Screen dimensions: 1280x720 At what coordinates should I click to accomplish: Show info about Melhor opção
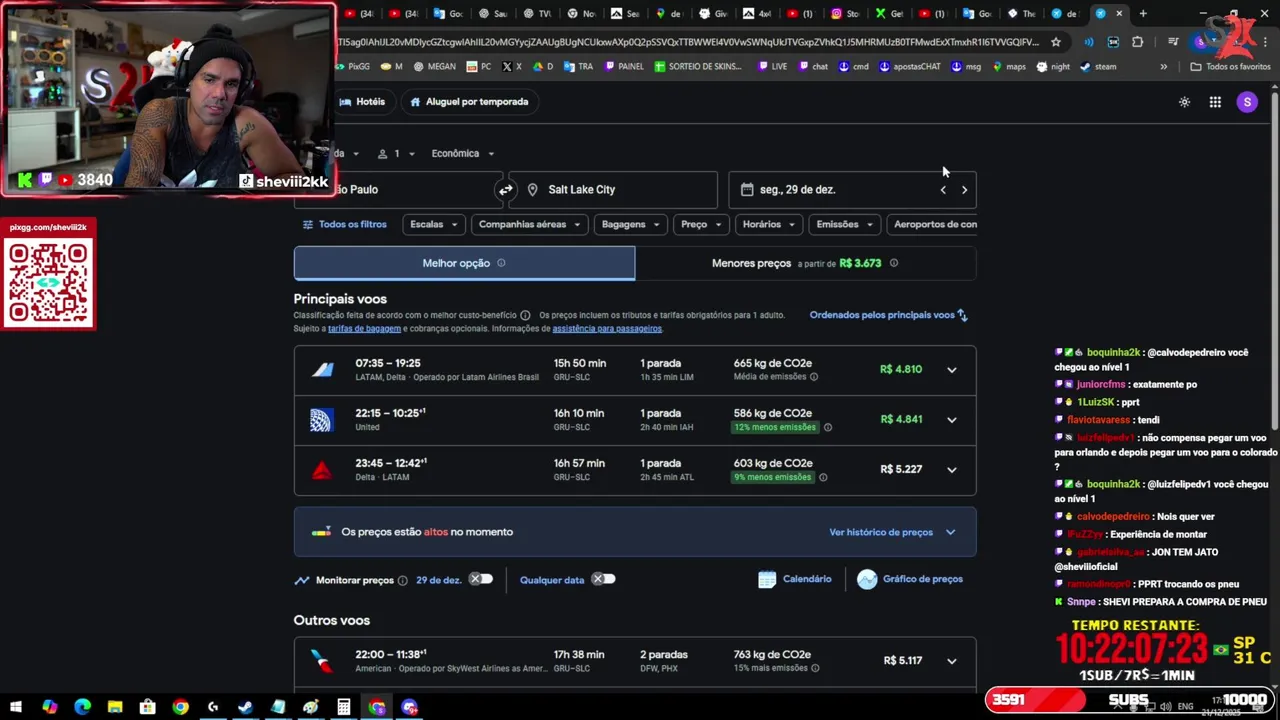click(501, 263)
